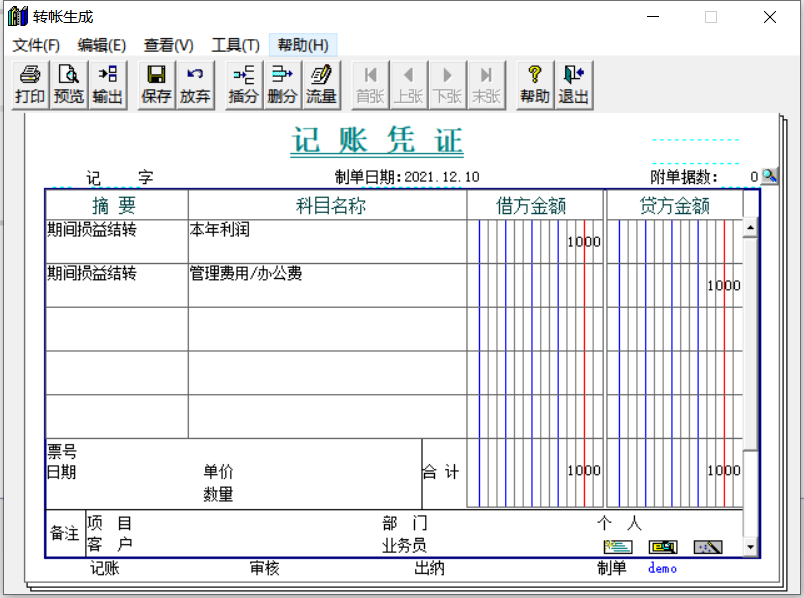Click the magnifier beside 附单据数
The image size is (804, 598).
click(767, 174)
